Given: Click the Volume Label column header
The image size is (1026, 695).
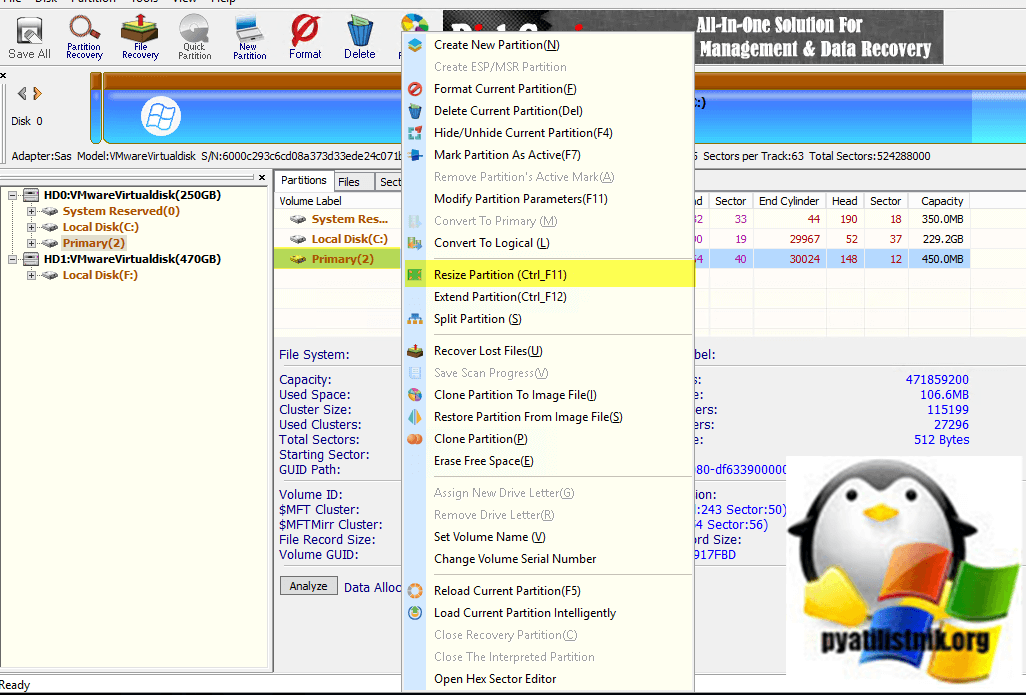Looking at the screenshot, I should pos(337,201).
